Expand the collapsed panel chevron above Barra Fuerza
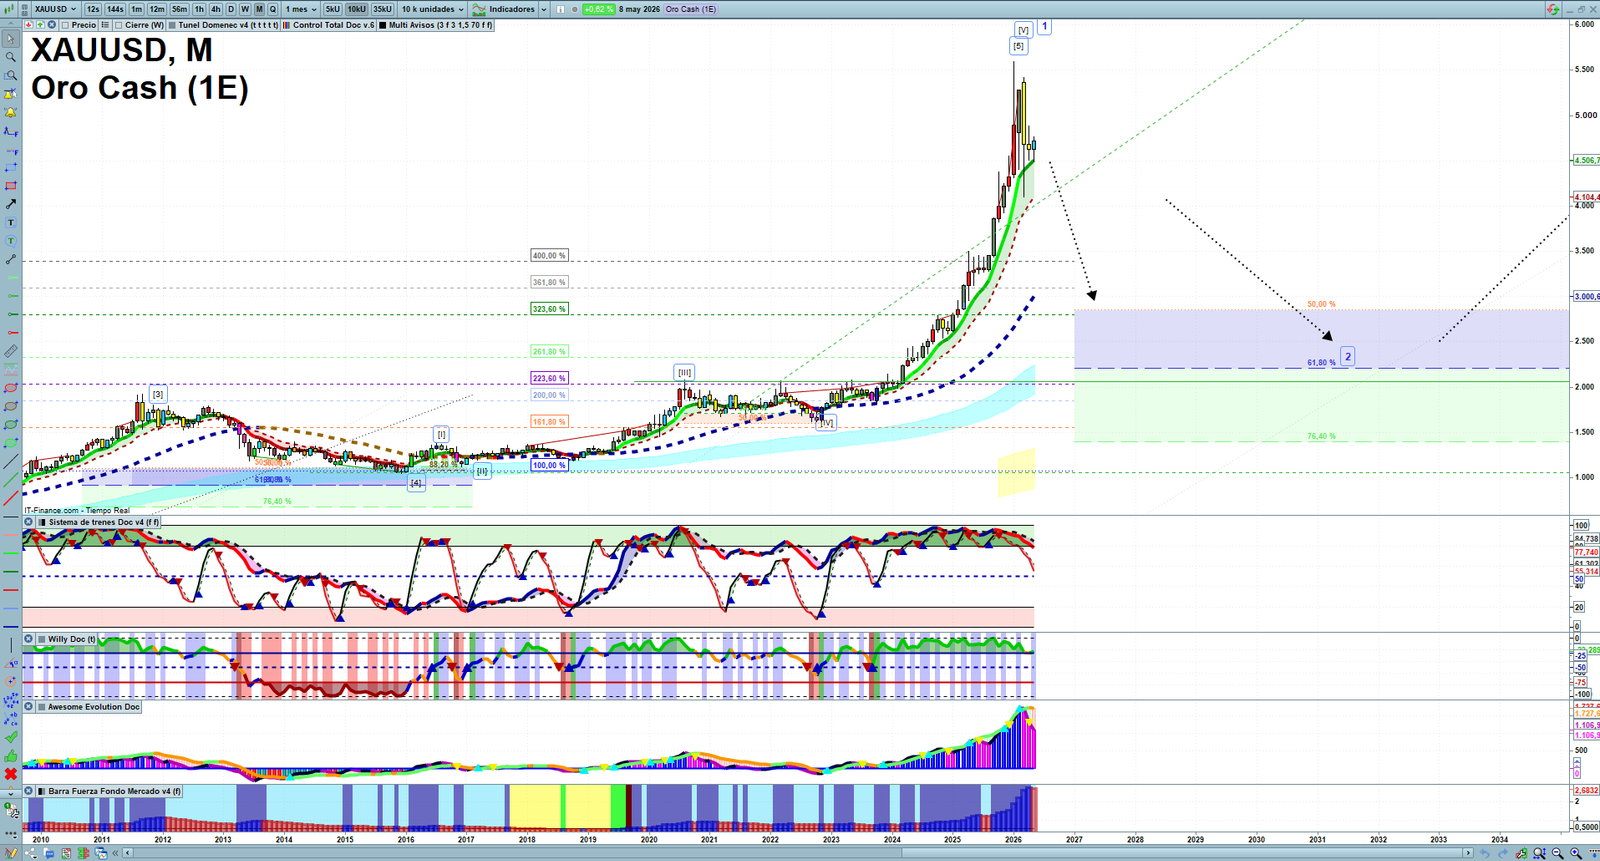The height and width of the screenshot is (861, 1600). pyautogui.click(x=11, y=793)
